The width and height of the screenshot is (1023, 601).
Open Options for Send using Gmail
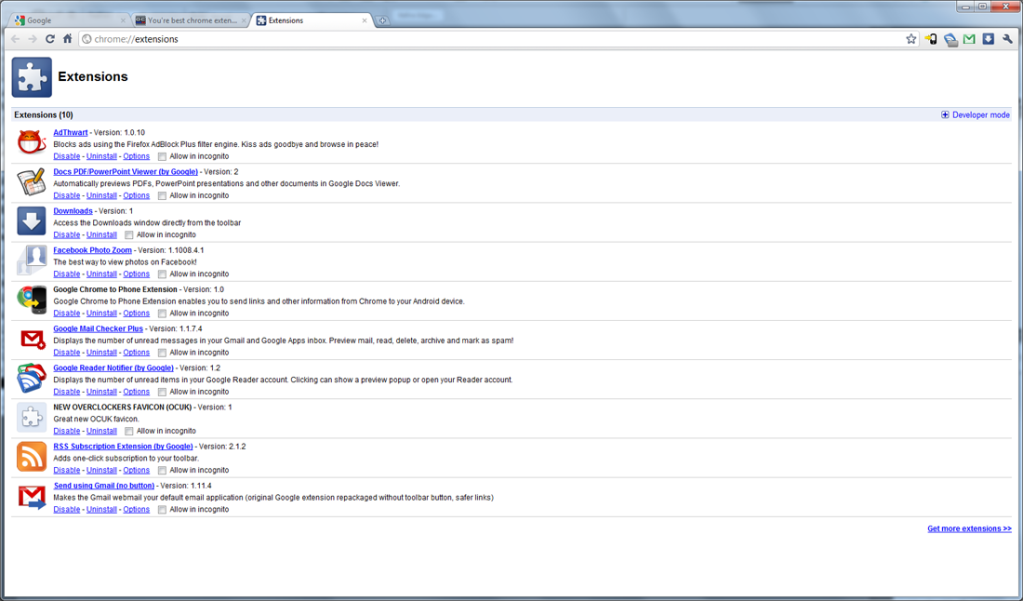tap(136, 510)
